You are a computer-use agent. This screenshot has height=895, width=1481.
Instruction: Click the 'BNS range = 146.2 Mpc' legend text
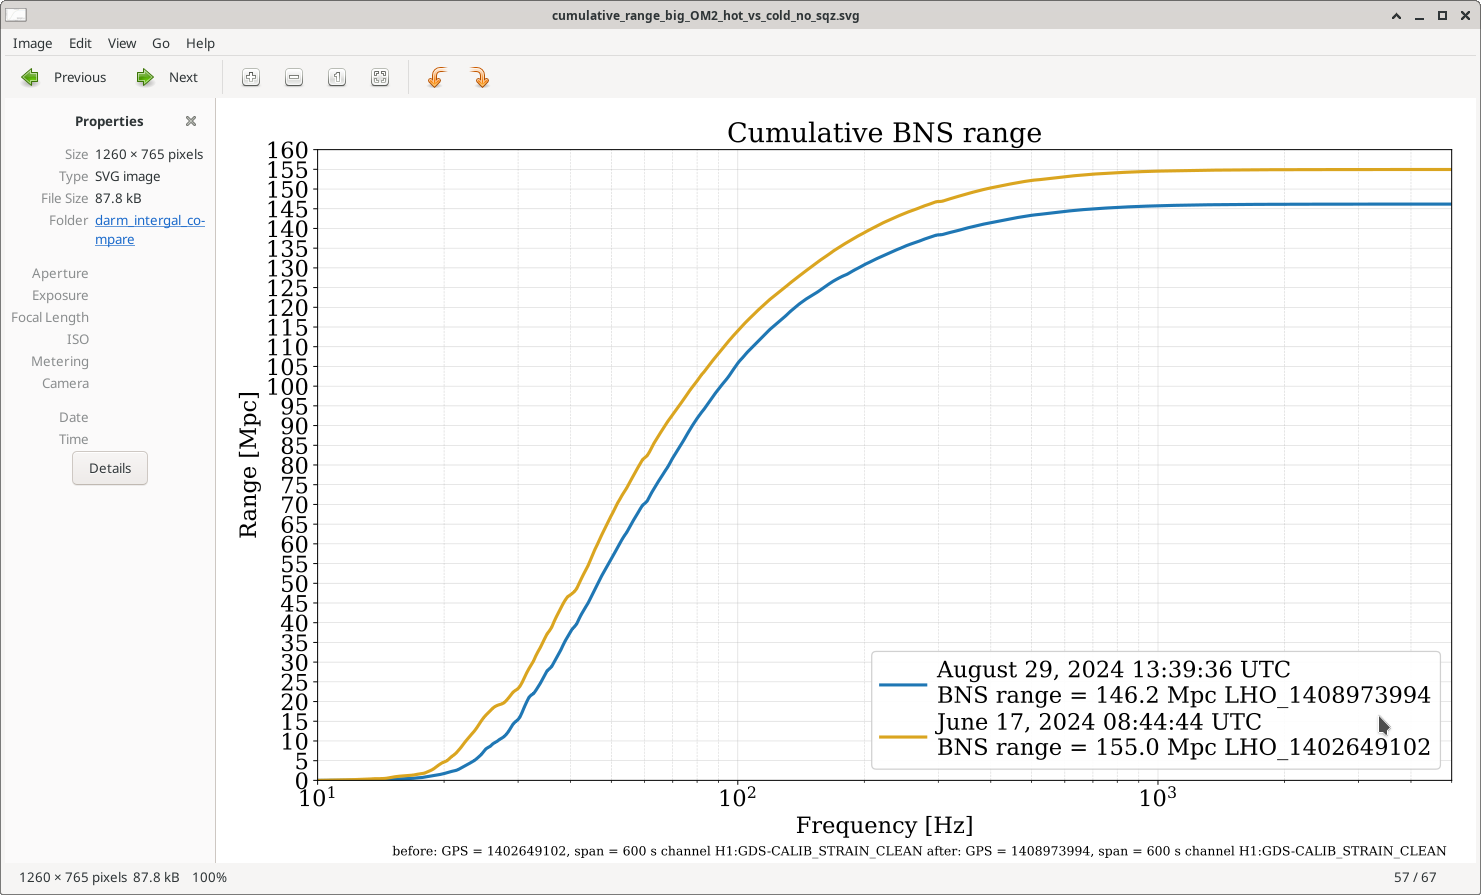(1076, 695)
